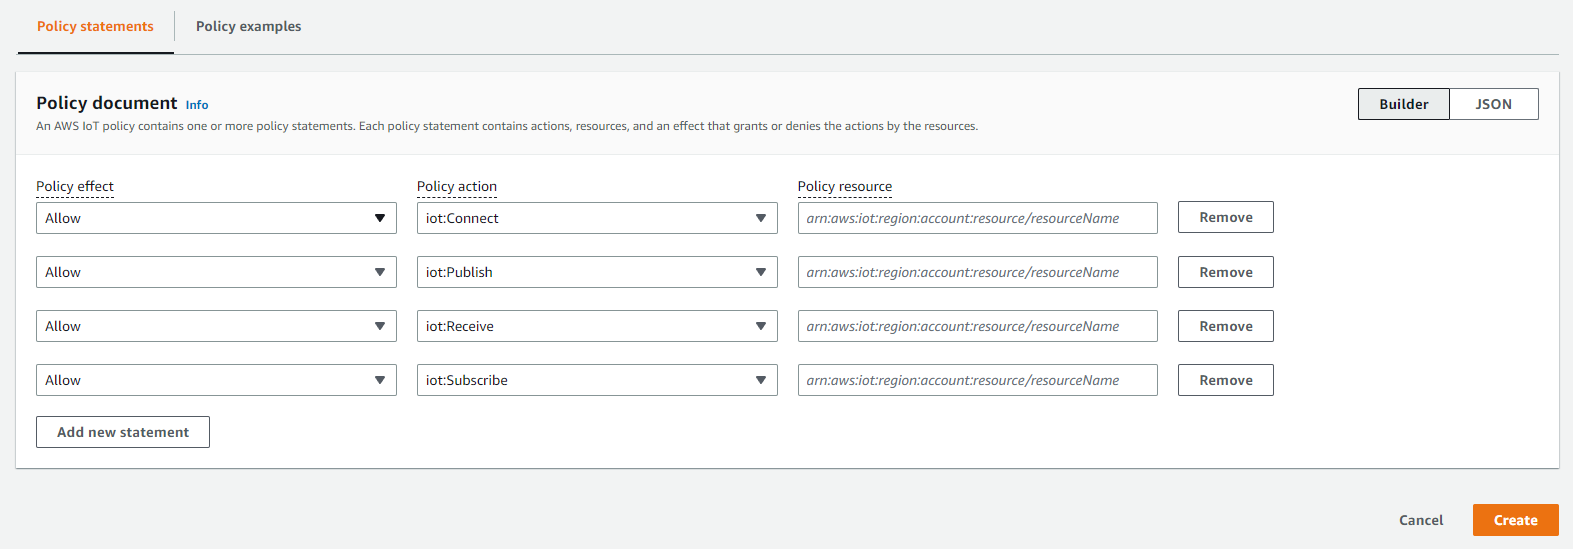Open the Policy examples tab
1573x549 pixels.
pos(248,27)
